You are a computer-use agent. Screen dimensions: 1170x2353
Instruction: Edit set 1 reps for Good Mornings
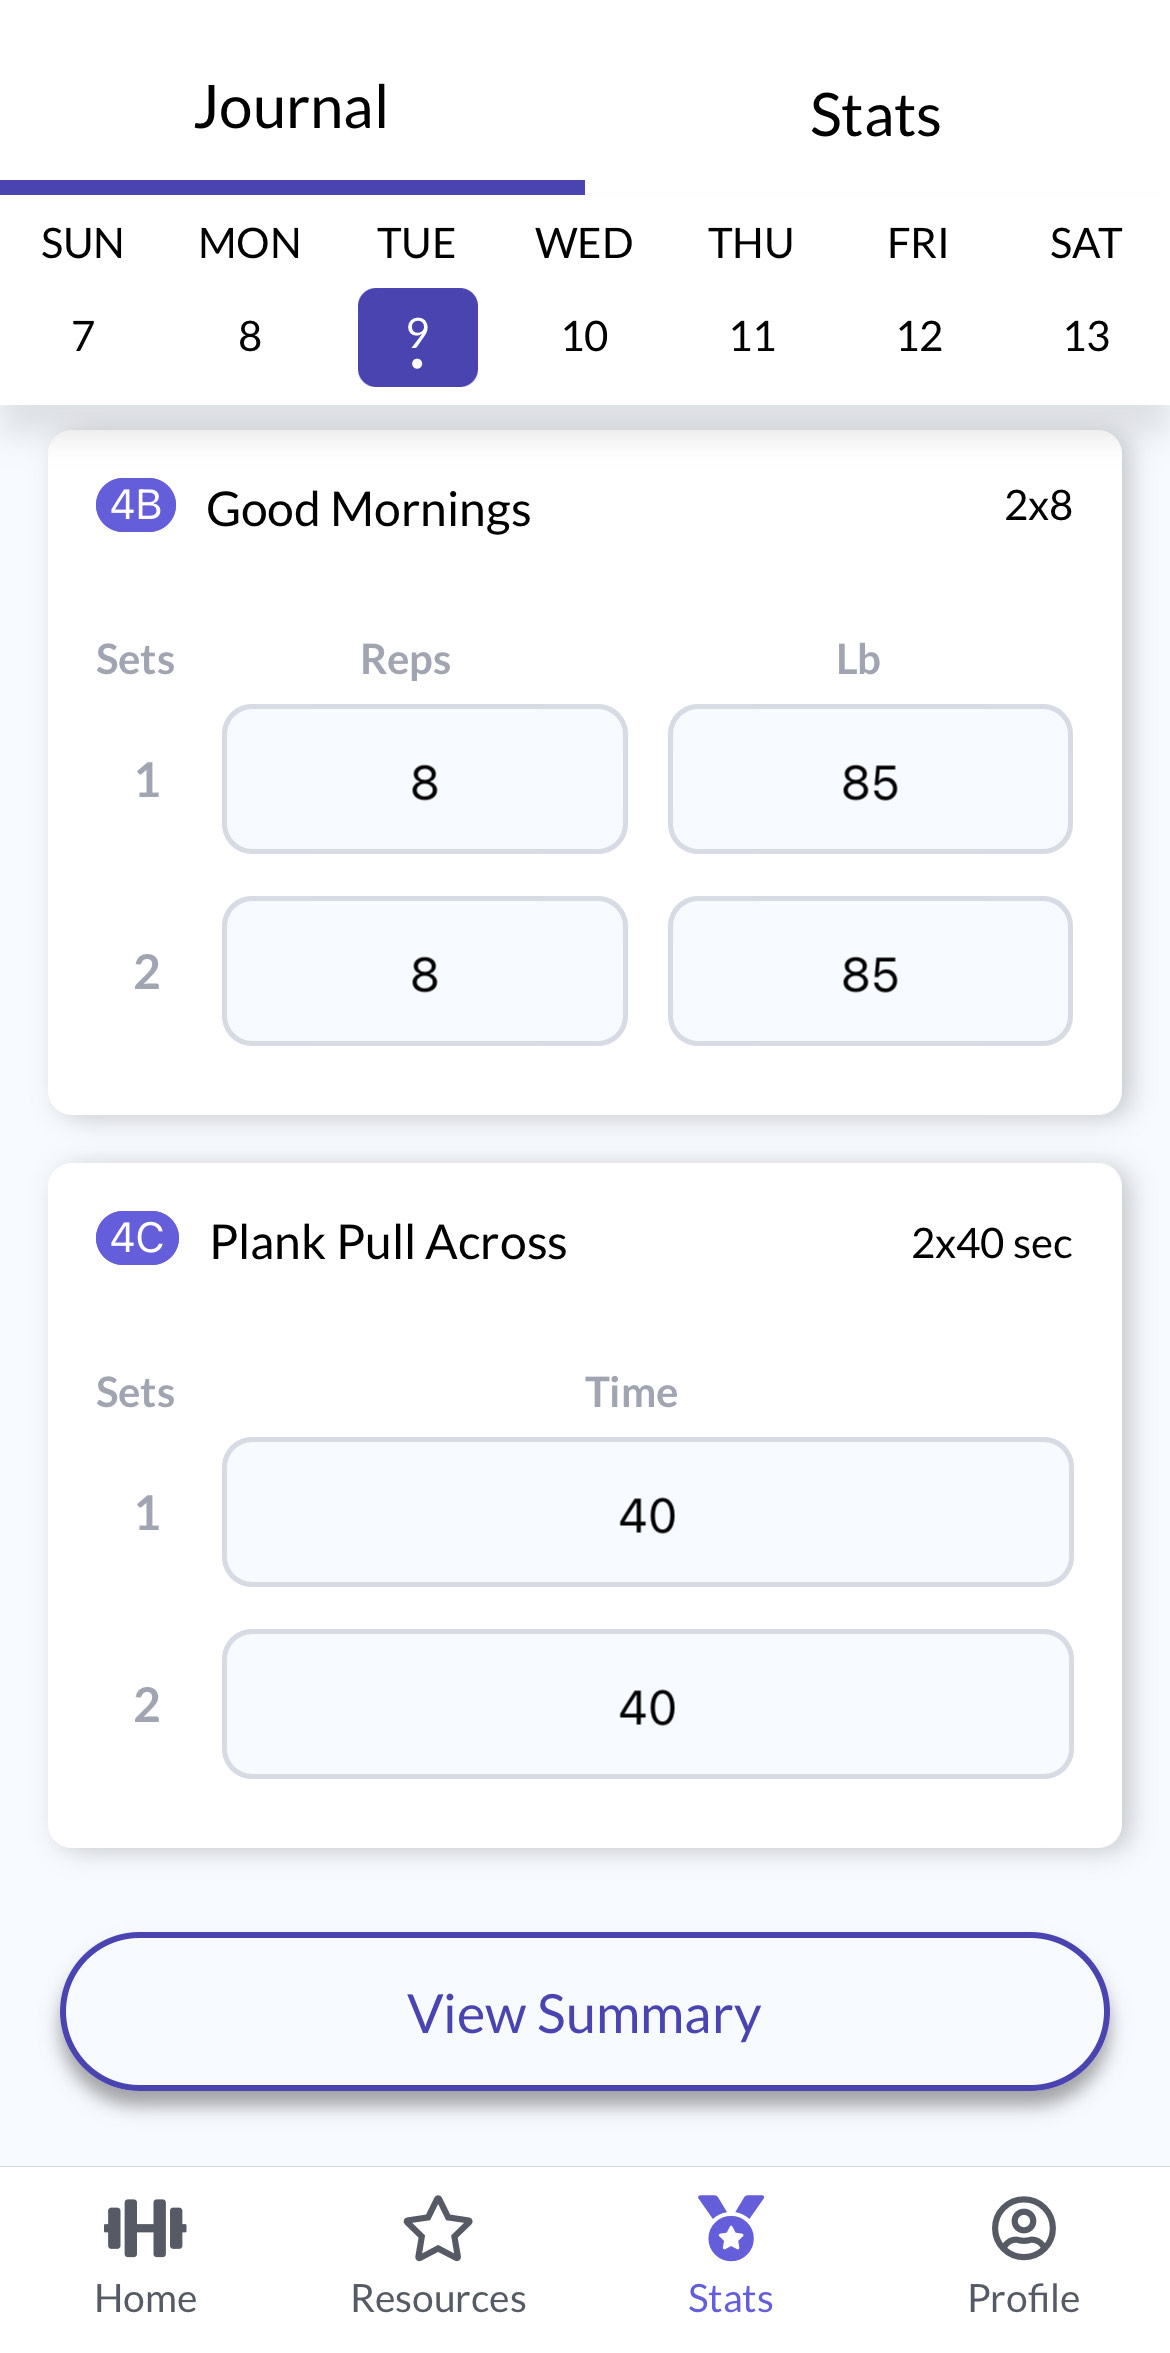(425, 779)
